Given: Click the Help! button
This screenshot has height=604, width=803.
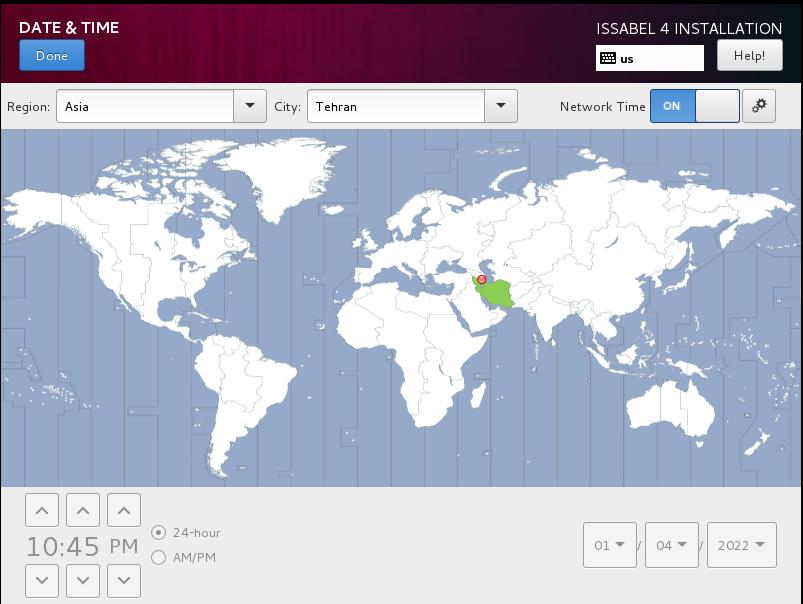Looking at the screenshot, I should coord(749,56).
